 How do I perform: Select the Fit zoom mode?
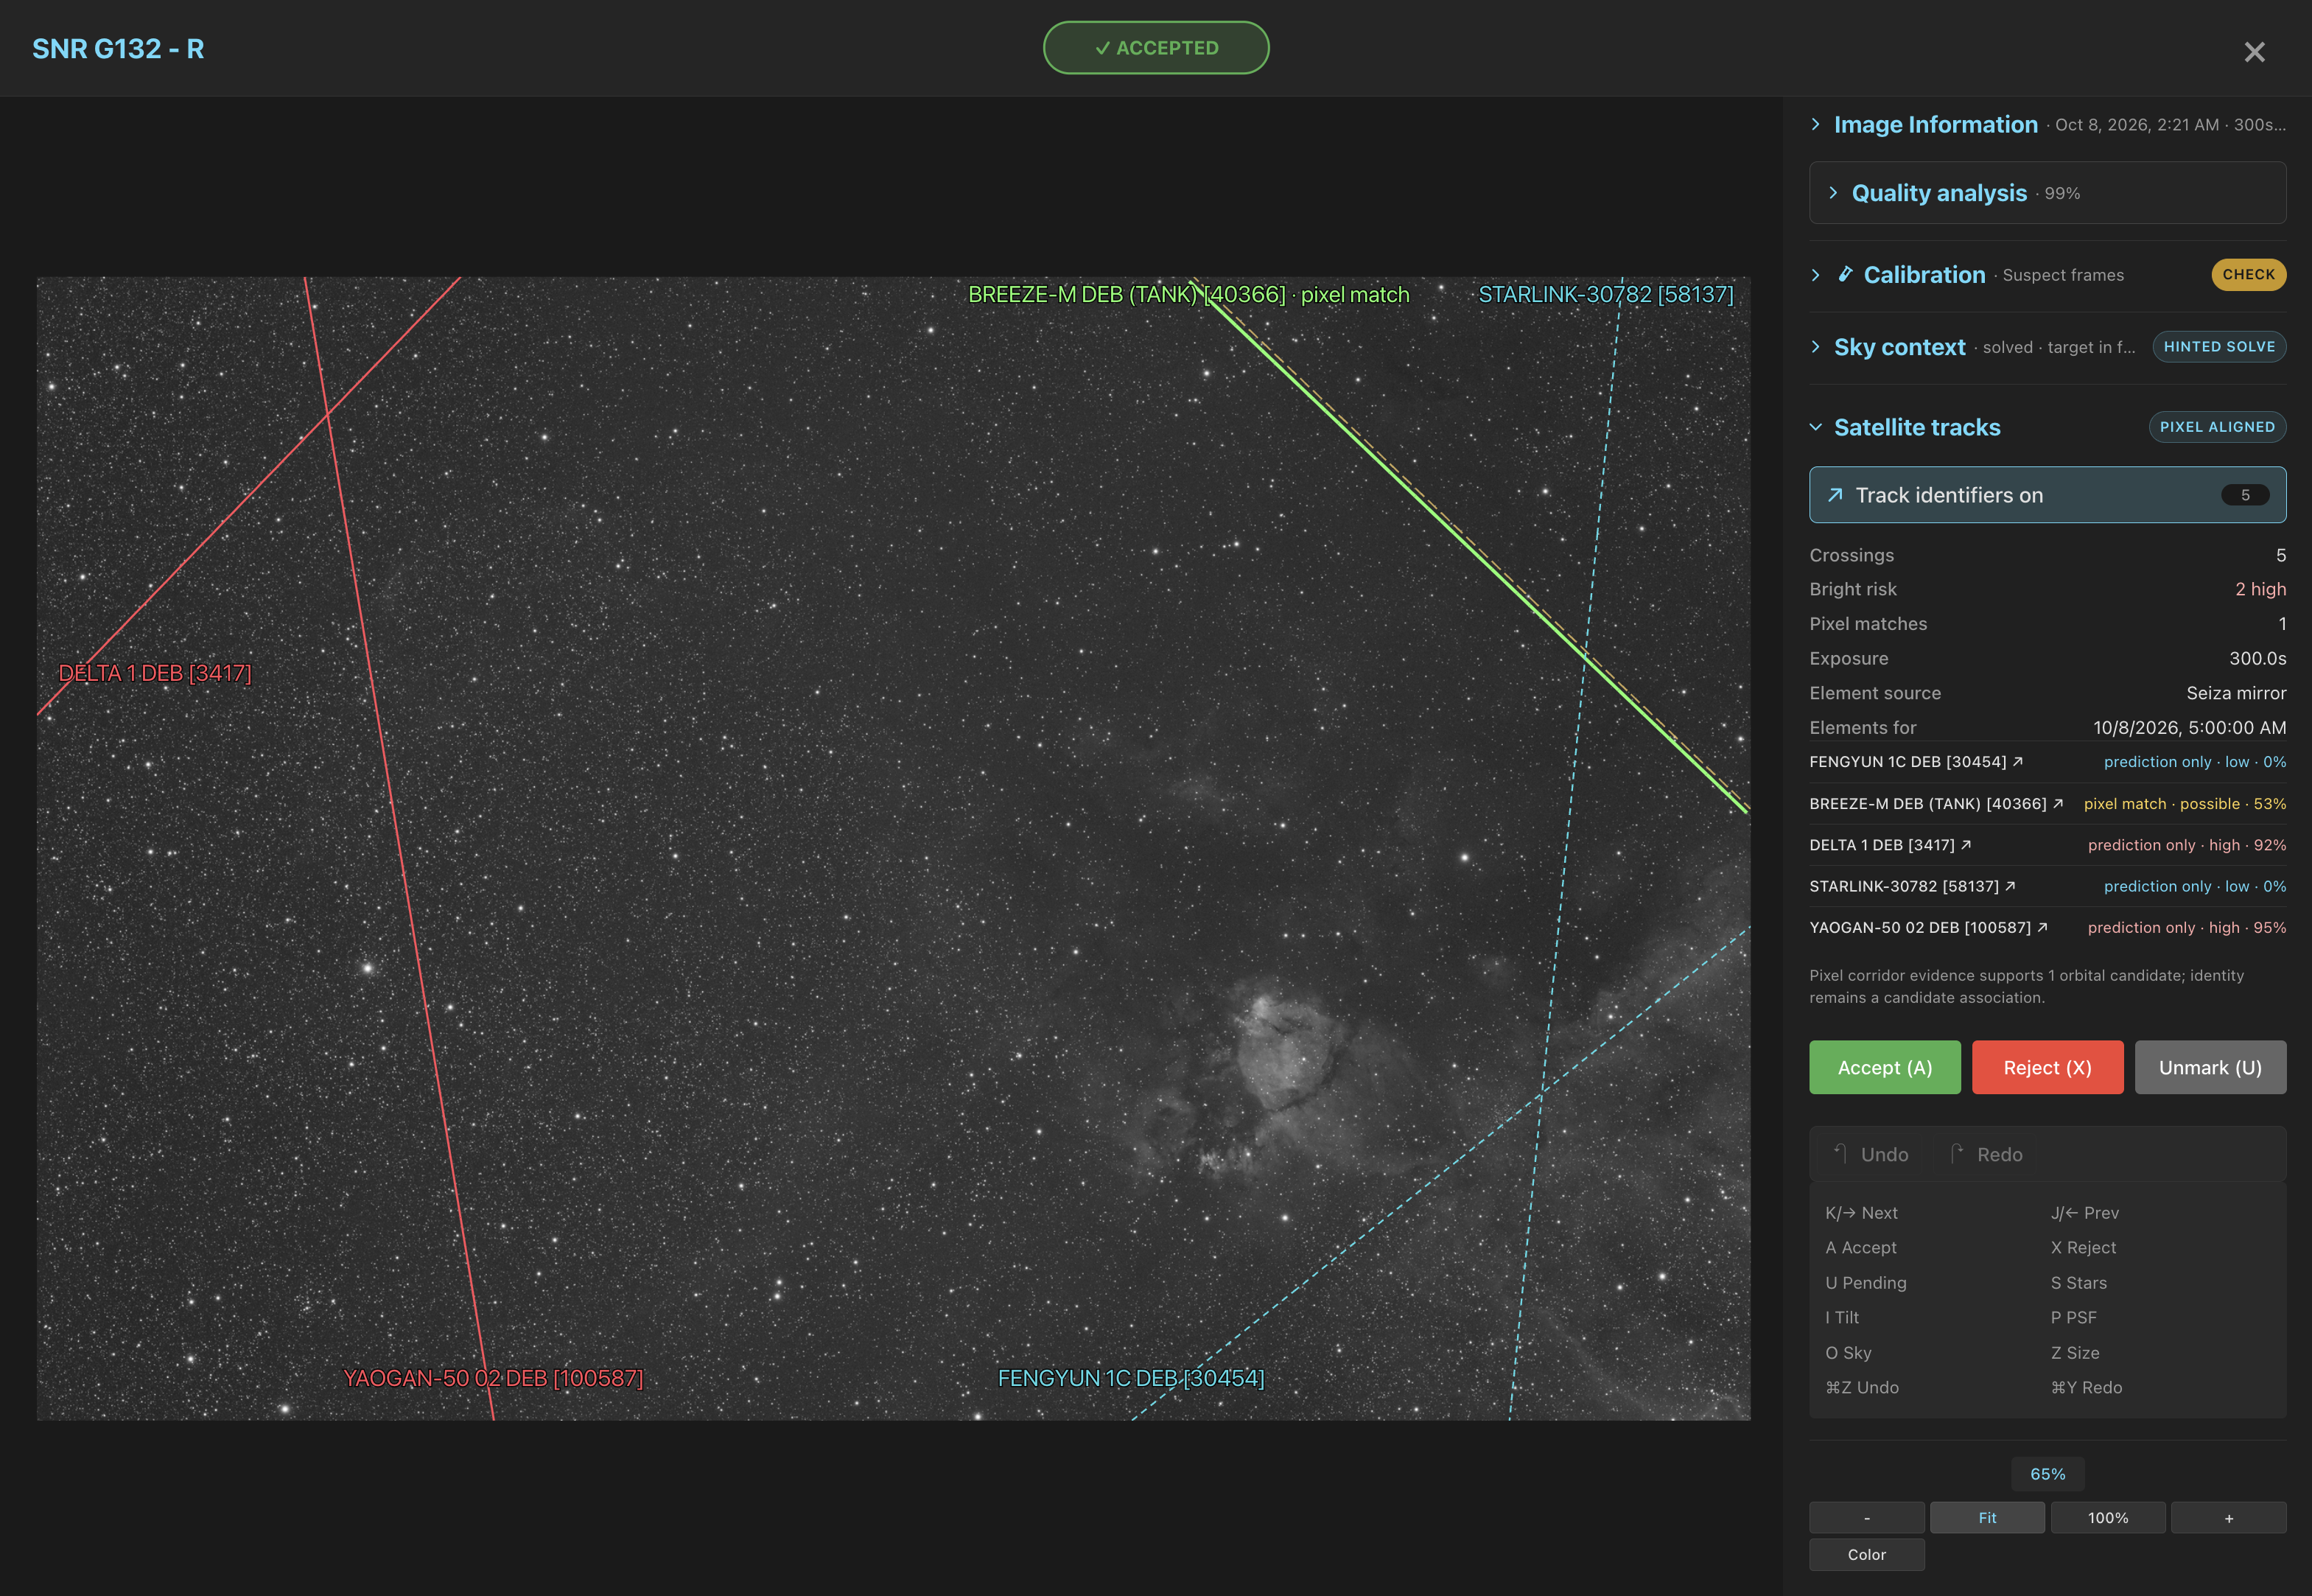click(x=1987, y=1518)
